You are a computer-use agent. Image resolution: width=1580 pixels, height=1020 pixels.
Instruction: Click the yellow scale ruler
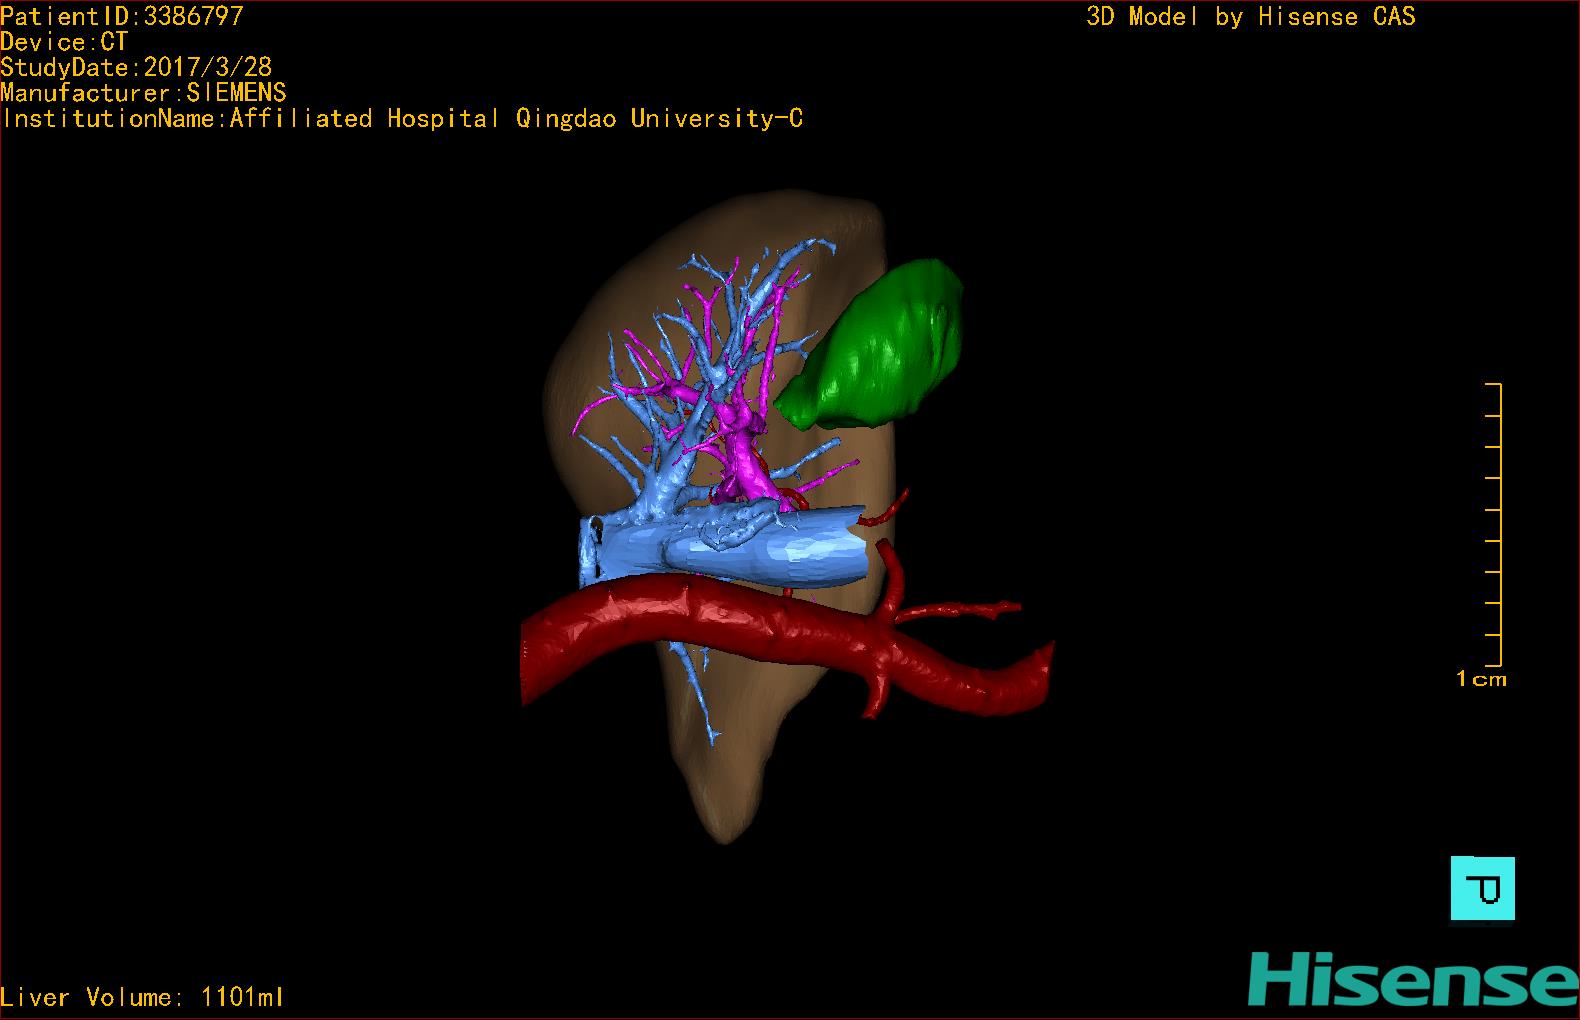coord(1493,524)
